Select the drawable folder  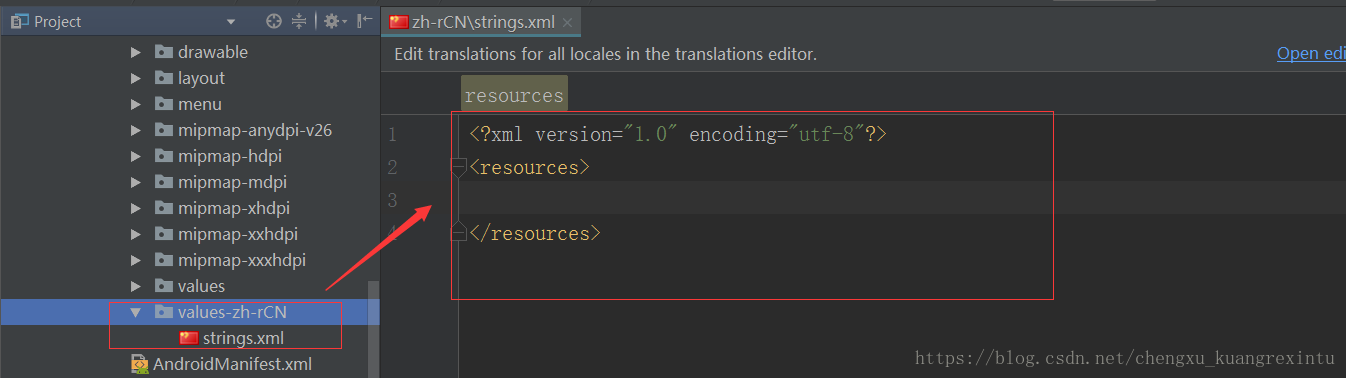point(213,52)
